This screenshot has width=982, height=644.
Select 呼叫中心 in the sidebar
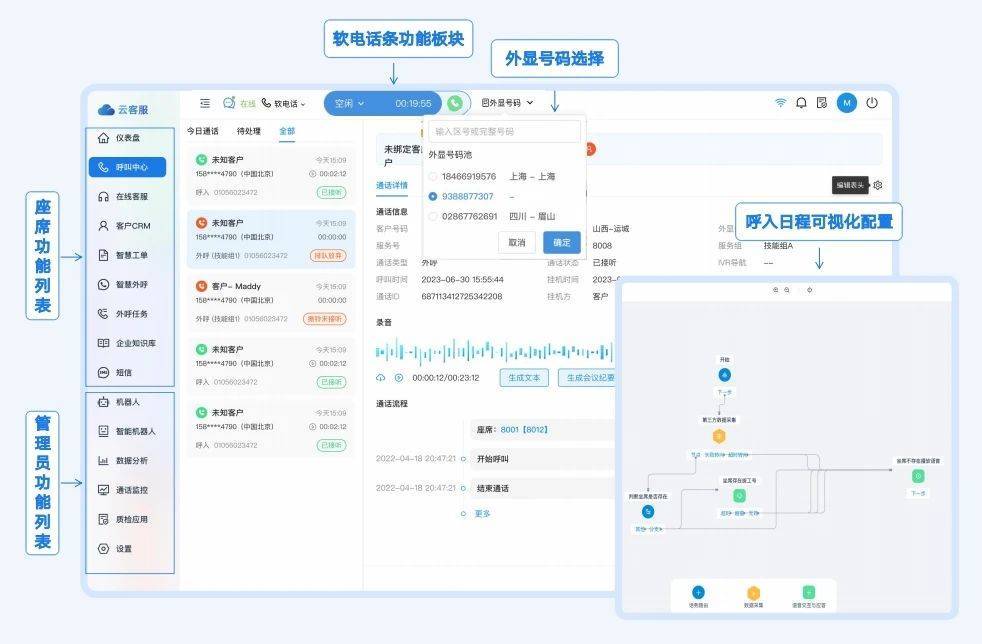click(x=127, y=167)
